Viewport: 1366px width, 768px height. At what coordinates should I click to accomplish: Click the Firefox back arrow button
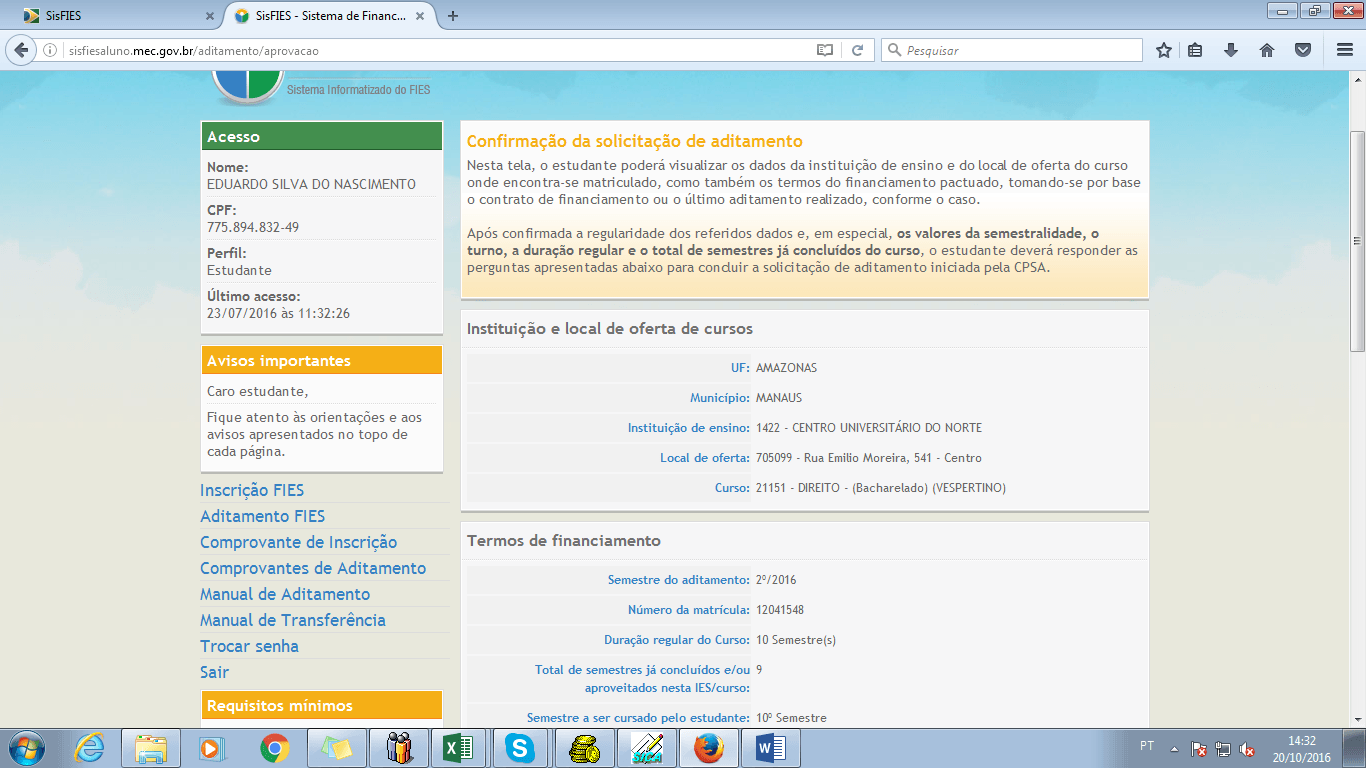[x=21, y=50]
